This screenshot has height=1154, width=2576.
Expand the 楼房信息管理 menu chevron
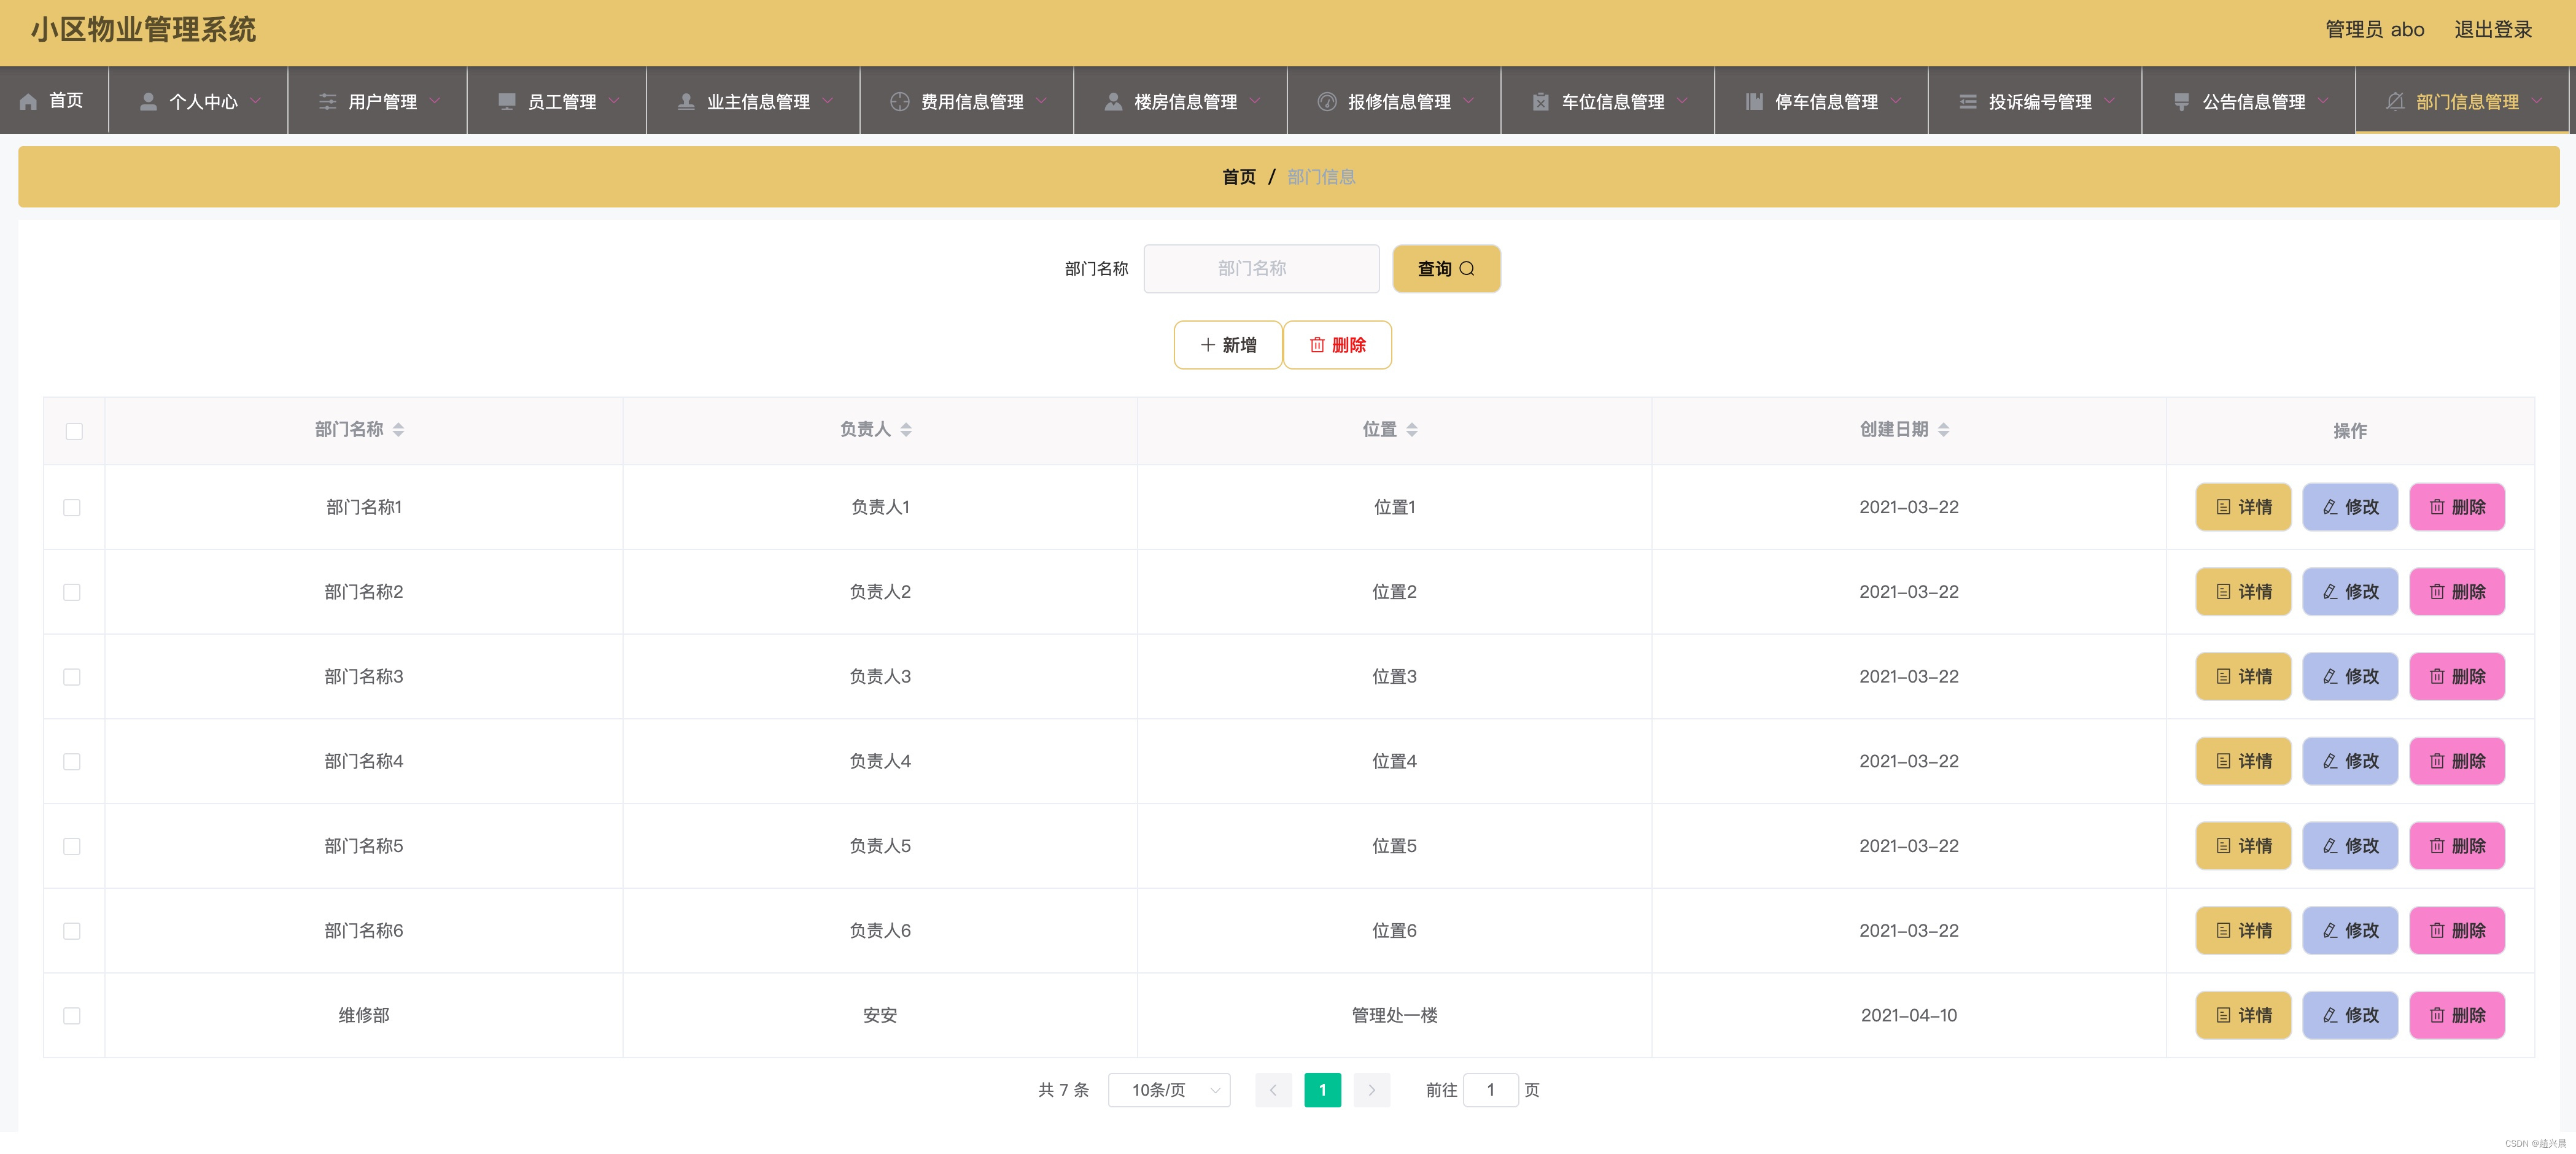pos(1255,101)
